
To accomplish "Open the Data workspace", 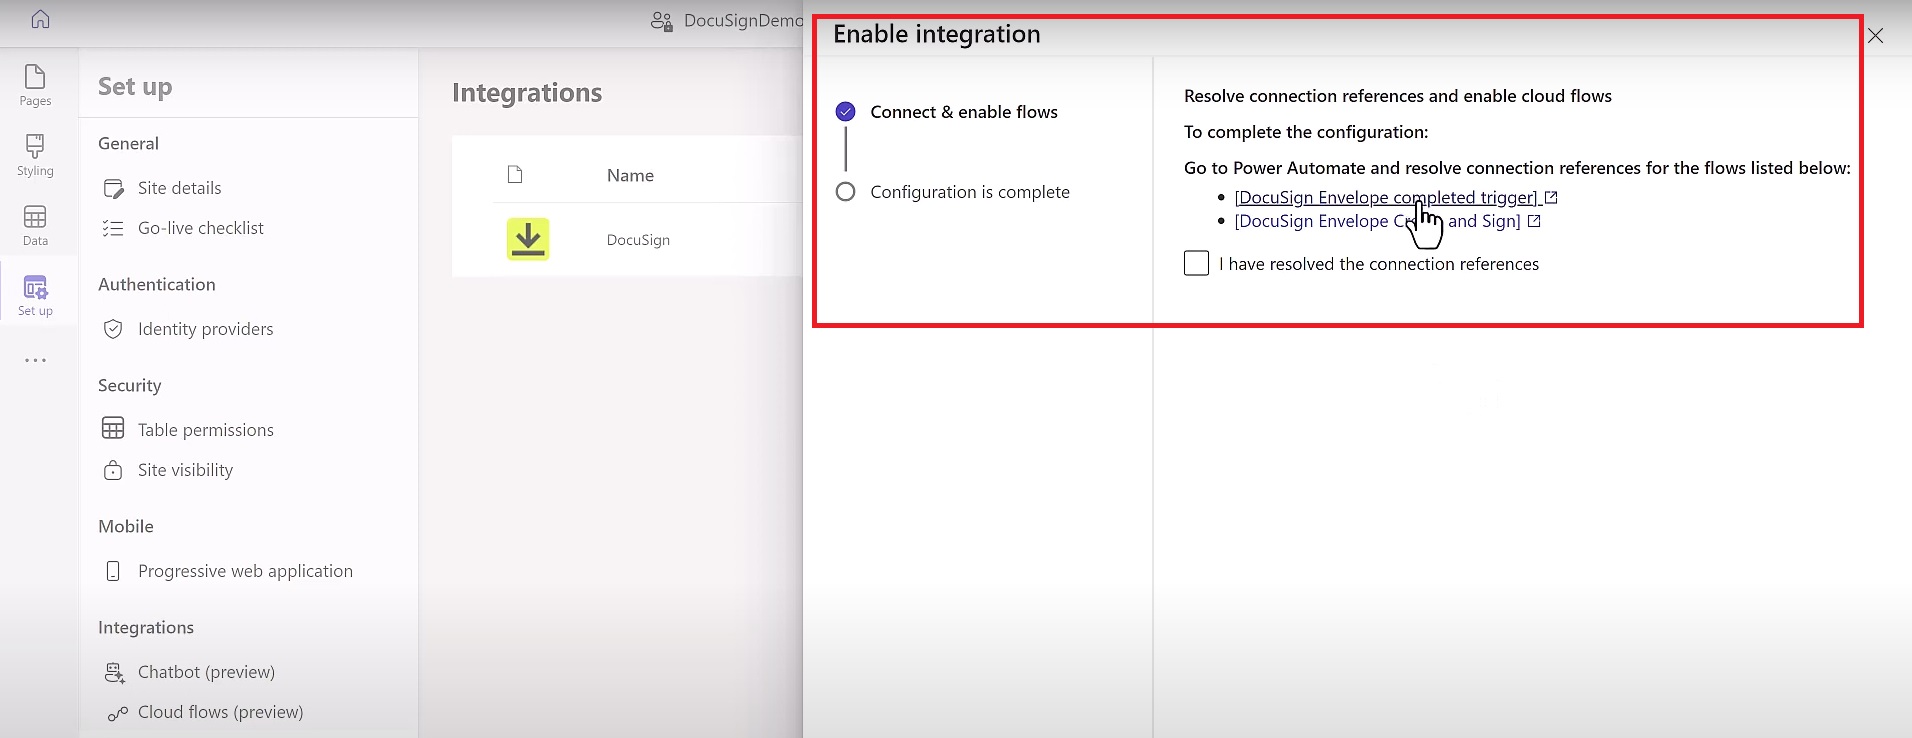I will pos(35,225).
